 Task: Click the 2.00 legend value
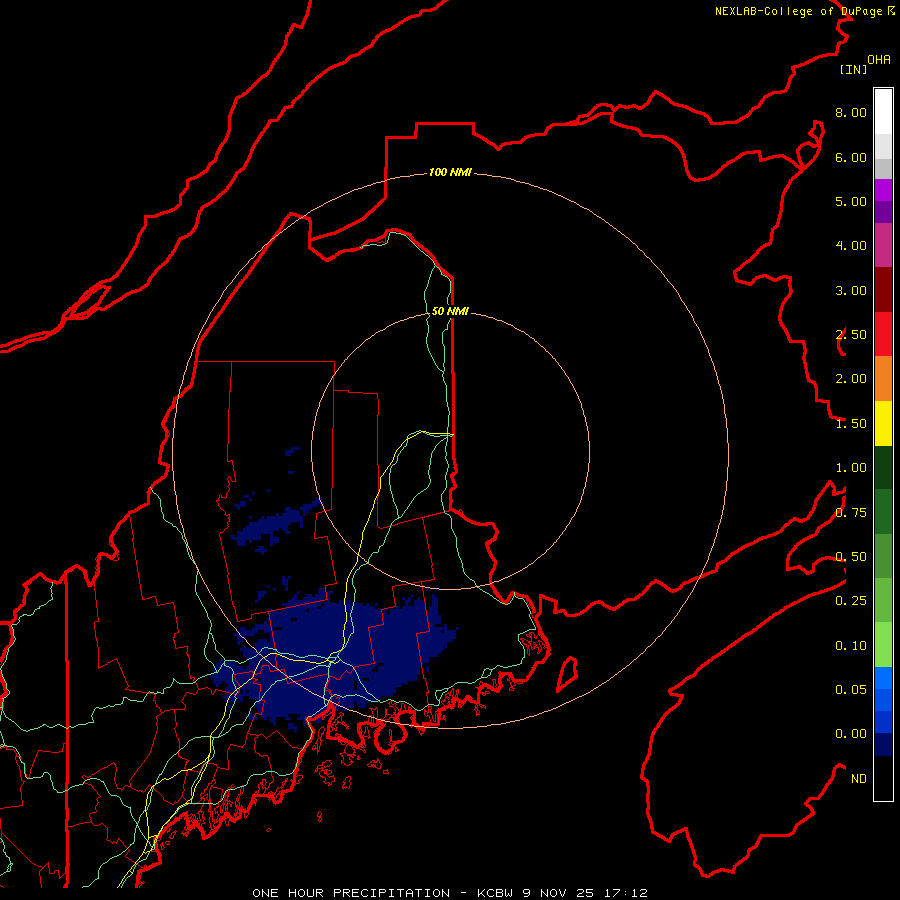coord(851,379)
